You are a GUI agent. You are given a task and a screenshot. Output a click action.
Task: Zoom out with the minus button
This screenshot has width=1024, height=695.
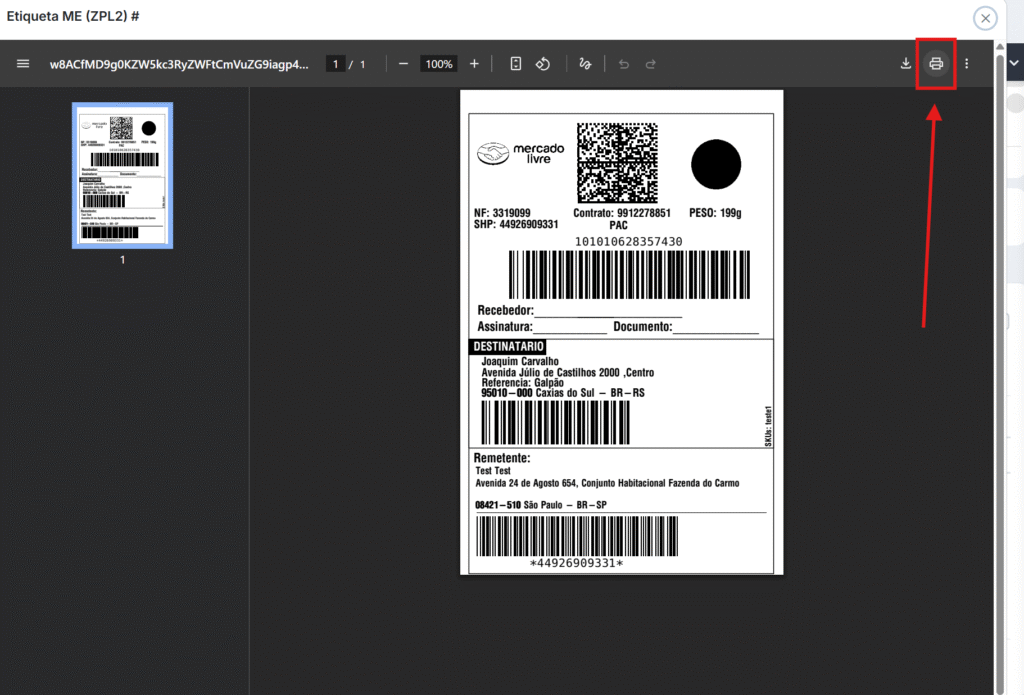(x=403, y=64)
